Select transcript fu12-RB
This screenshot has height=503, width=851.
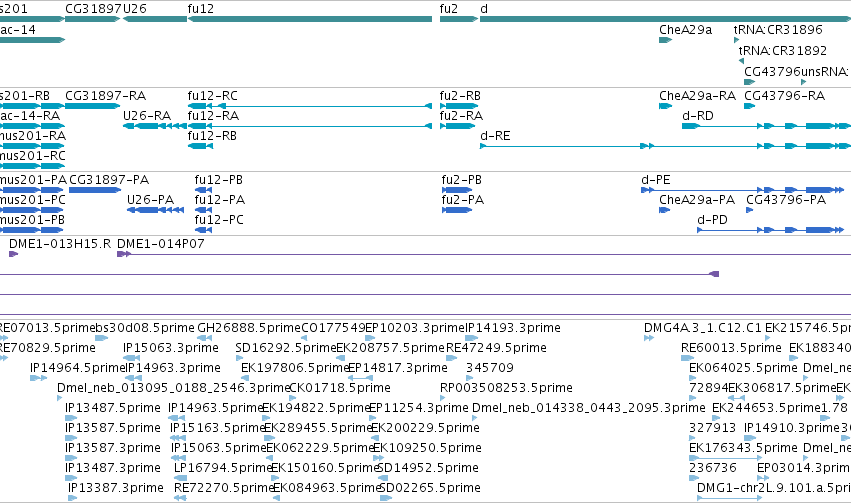point(200,146)
